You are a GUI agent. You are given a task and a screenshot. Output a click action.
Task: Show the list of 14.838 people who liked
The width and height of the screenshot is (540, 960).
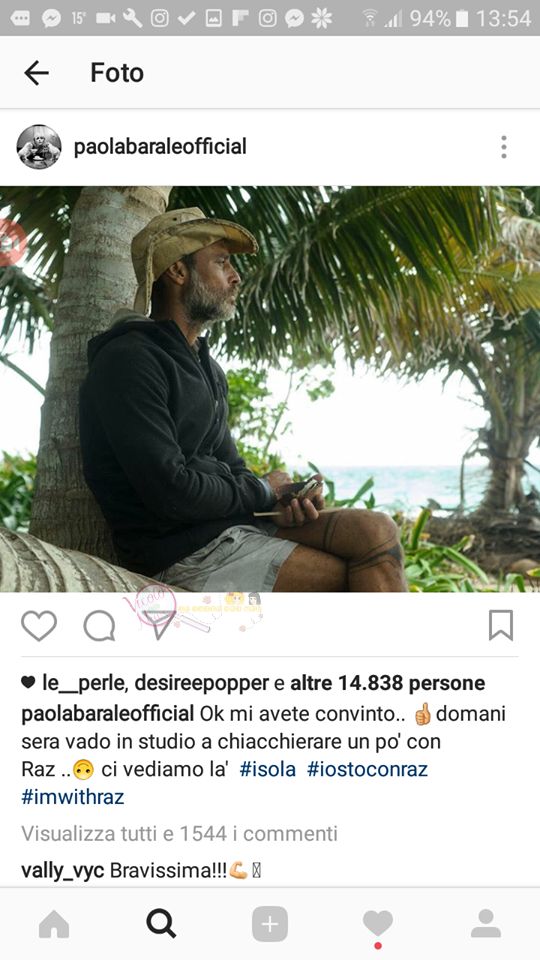[388, 683]
